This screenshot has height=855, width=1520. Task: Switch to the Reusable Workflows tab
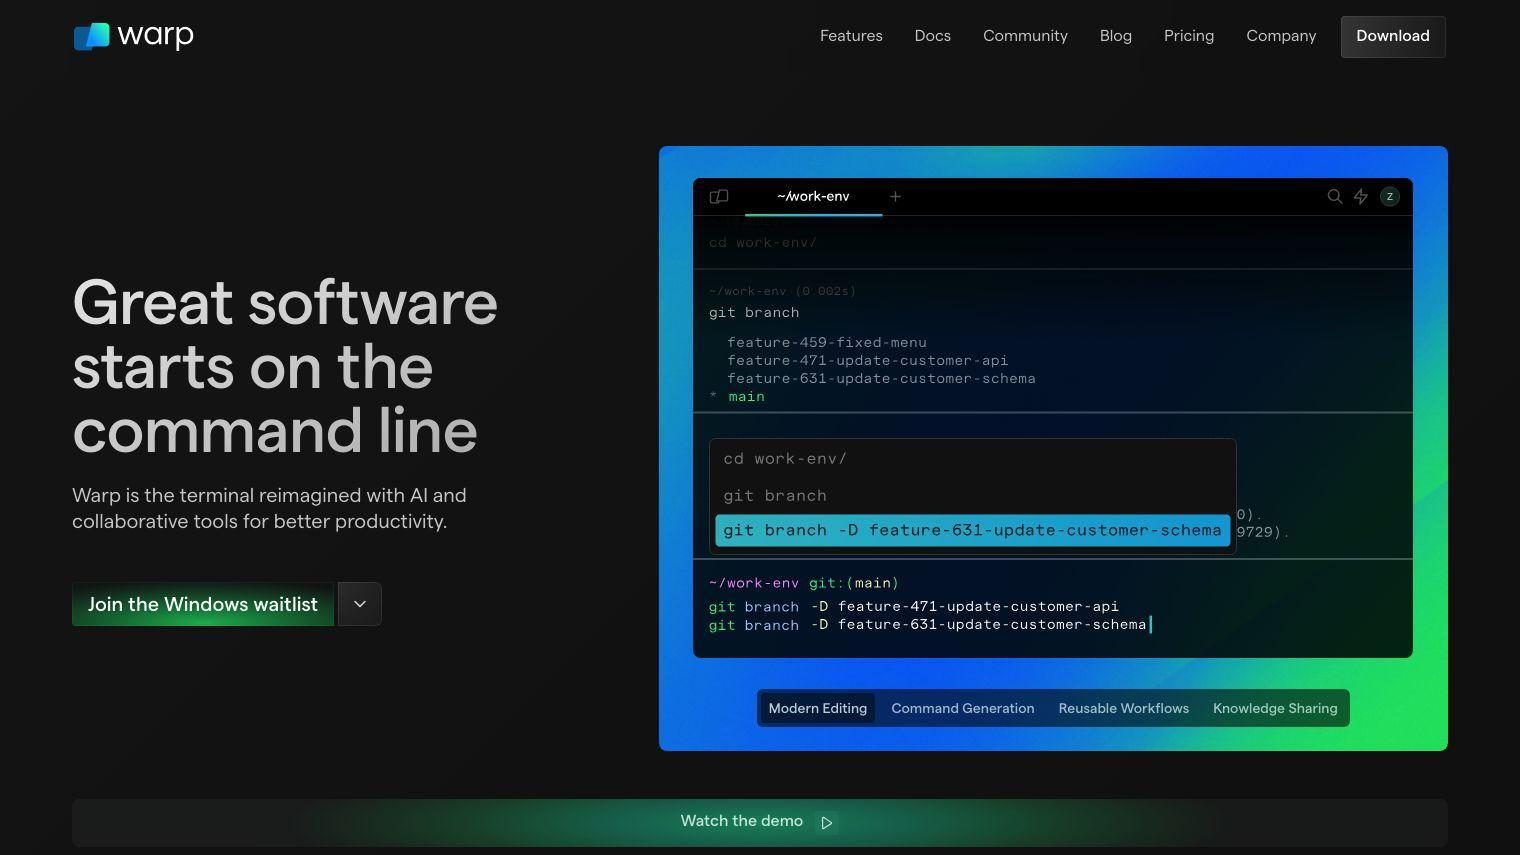point(1123,708)
